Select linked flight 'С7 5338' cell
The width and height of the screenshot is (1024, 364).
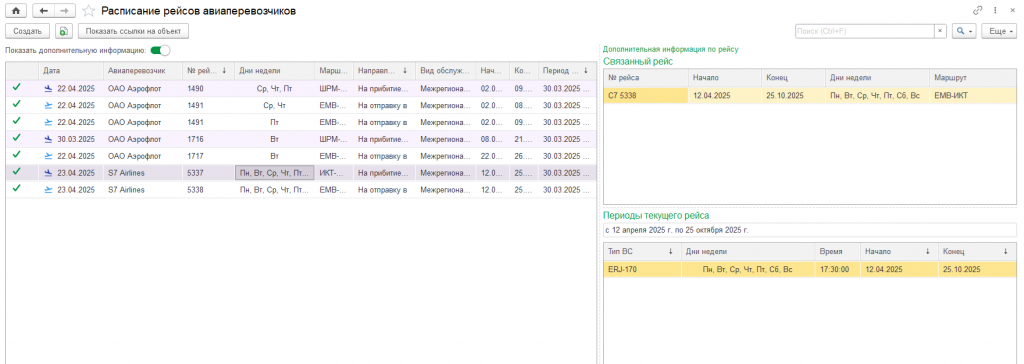646,95
